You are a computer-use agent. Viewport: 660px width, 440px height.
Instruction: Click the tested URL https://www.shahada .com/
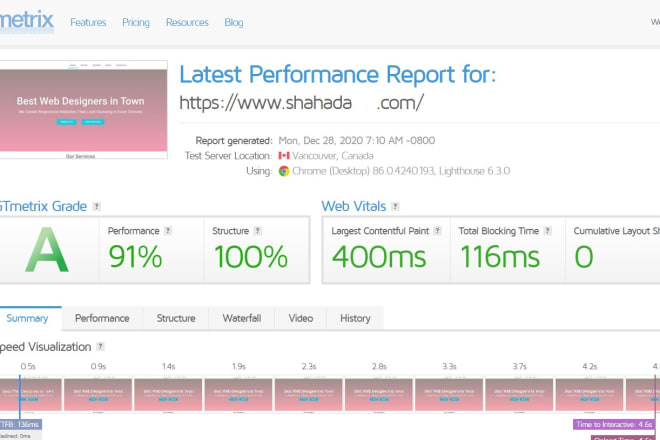(301, 103)
